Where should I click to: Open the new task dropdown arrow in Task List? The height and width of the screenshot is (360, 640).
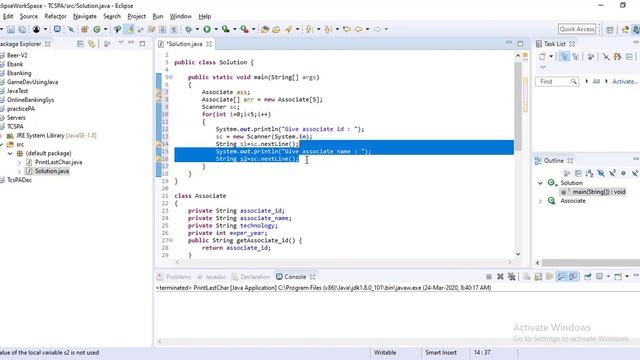tap(551, 56)
